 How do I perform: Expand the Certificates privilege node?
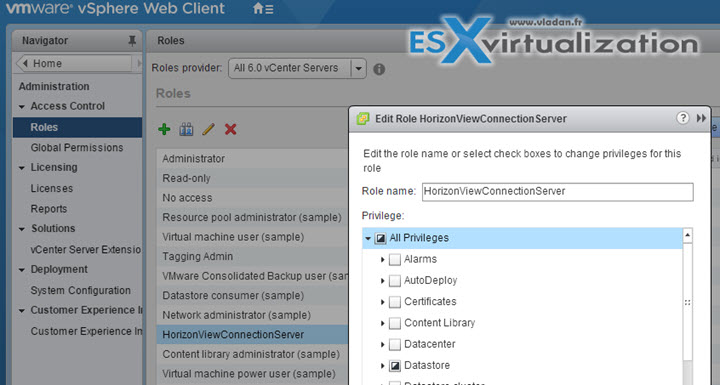(382, 302)
